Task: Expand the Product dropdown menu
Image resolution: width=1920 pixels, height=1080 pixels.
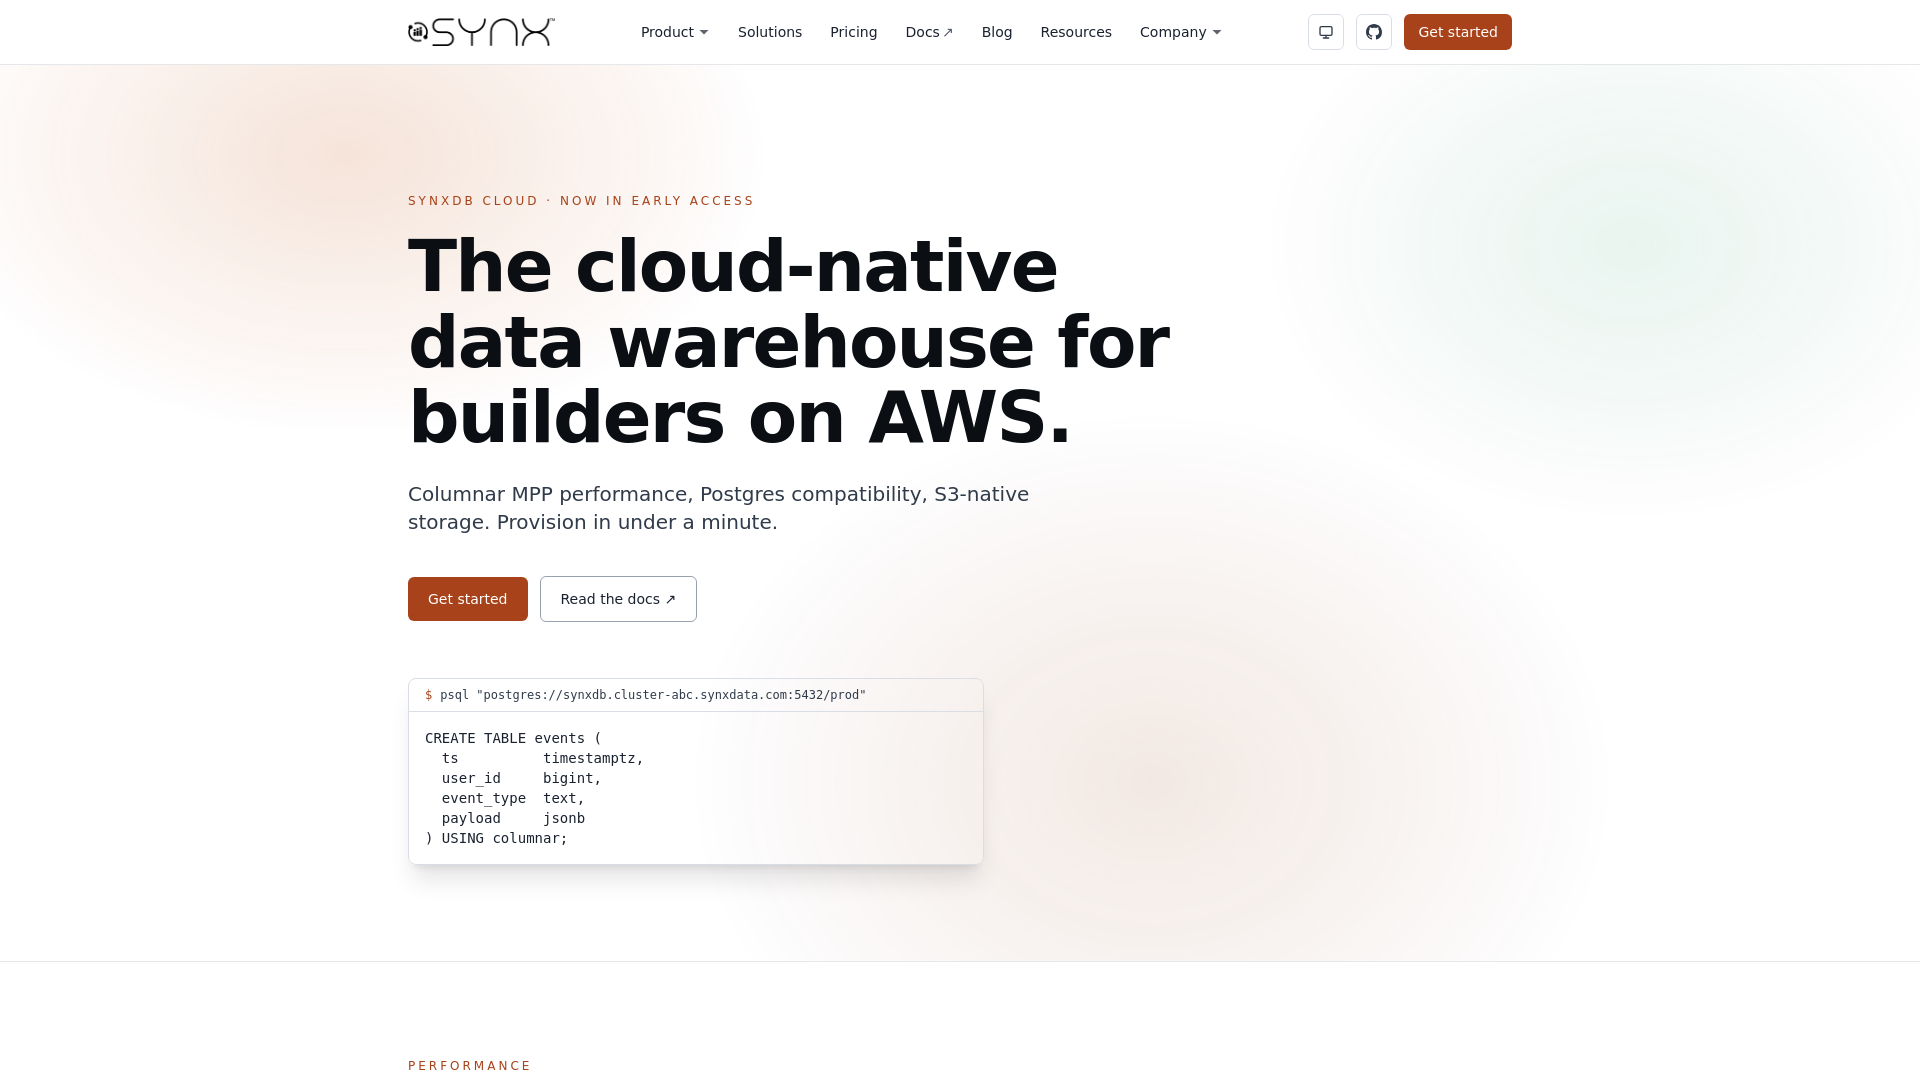Action: coord(675,32)
